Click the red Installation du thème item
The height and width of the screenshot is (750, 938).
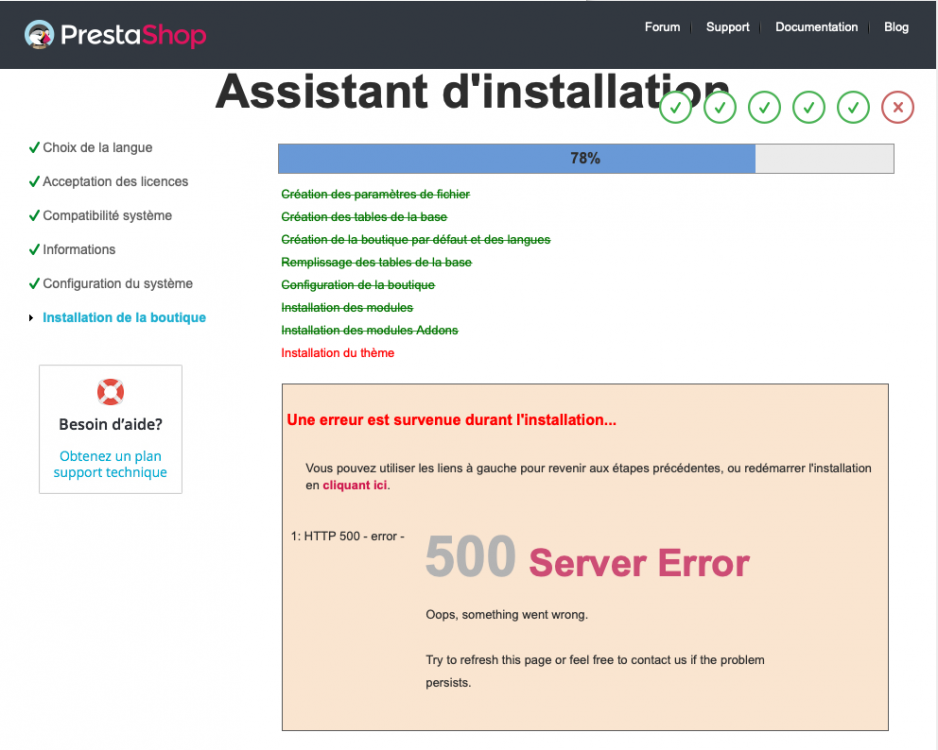(337, 353)
